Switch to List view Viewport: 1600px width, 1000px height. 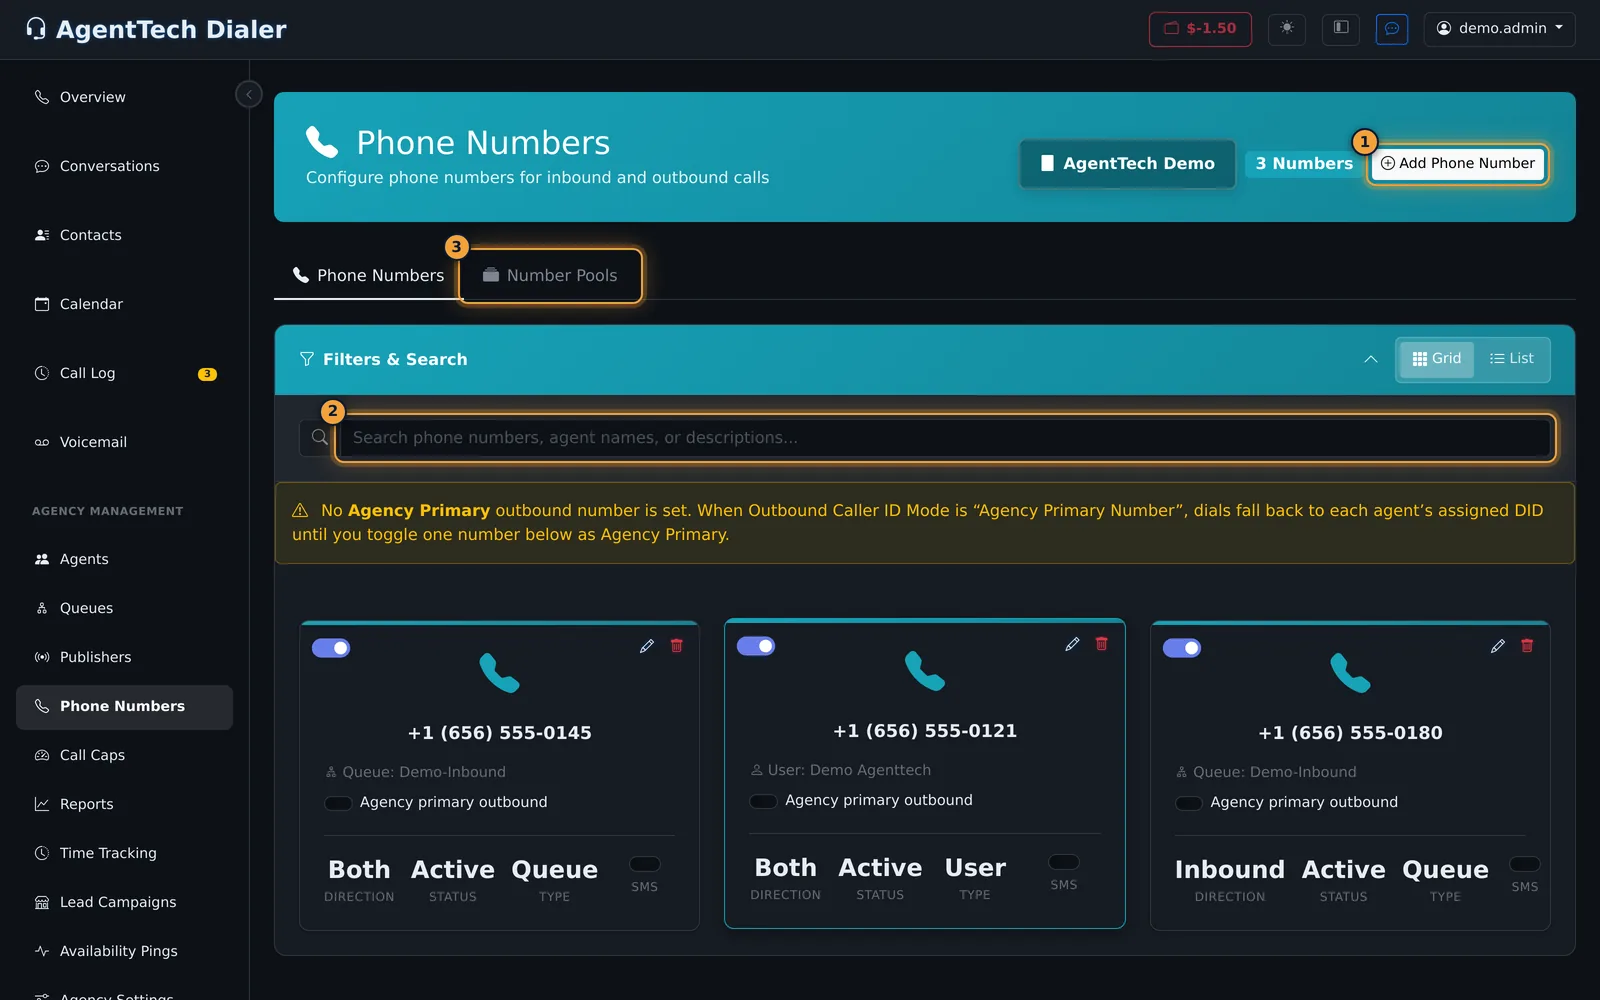point(1512,359)
